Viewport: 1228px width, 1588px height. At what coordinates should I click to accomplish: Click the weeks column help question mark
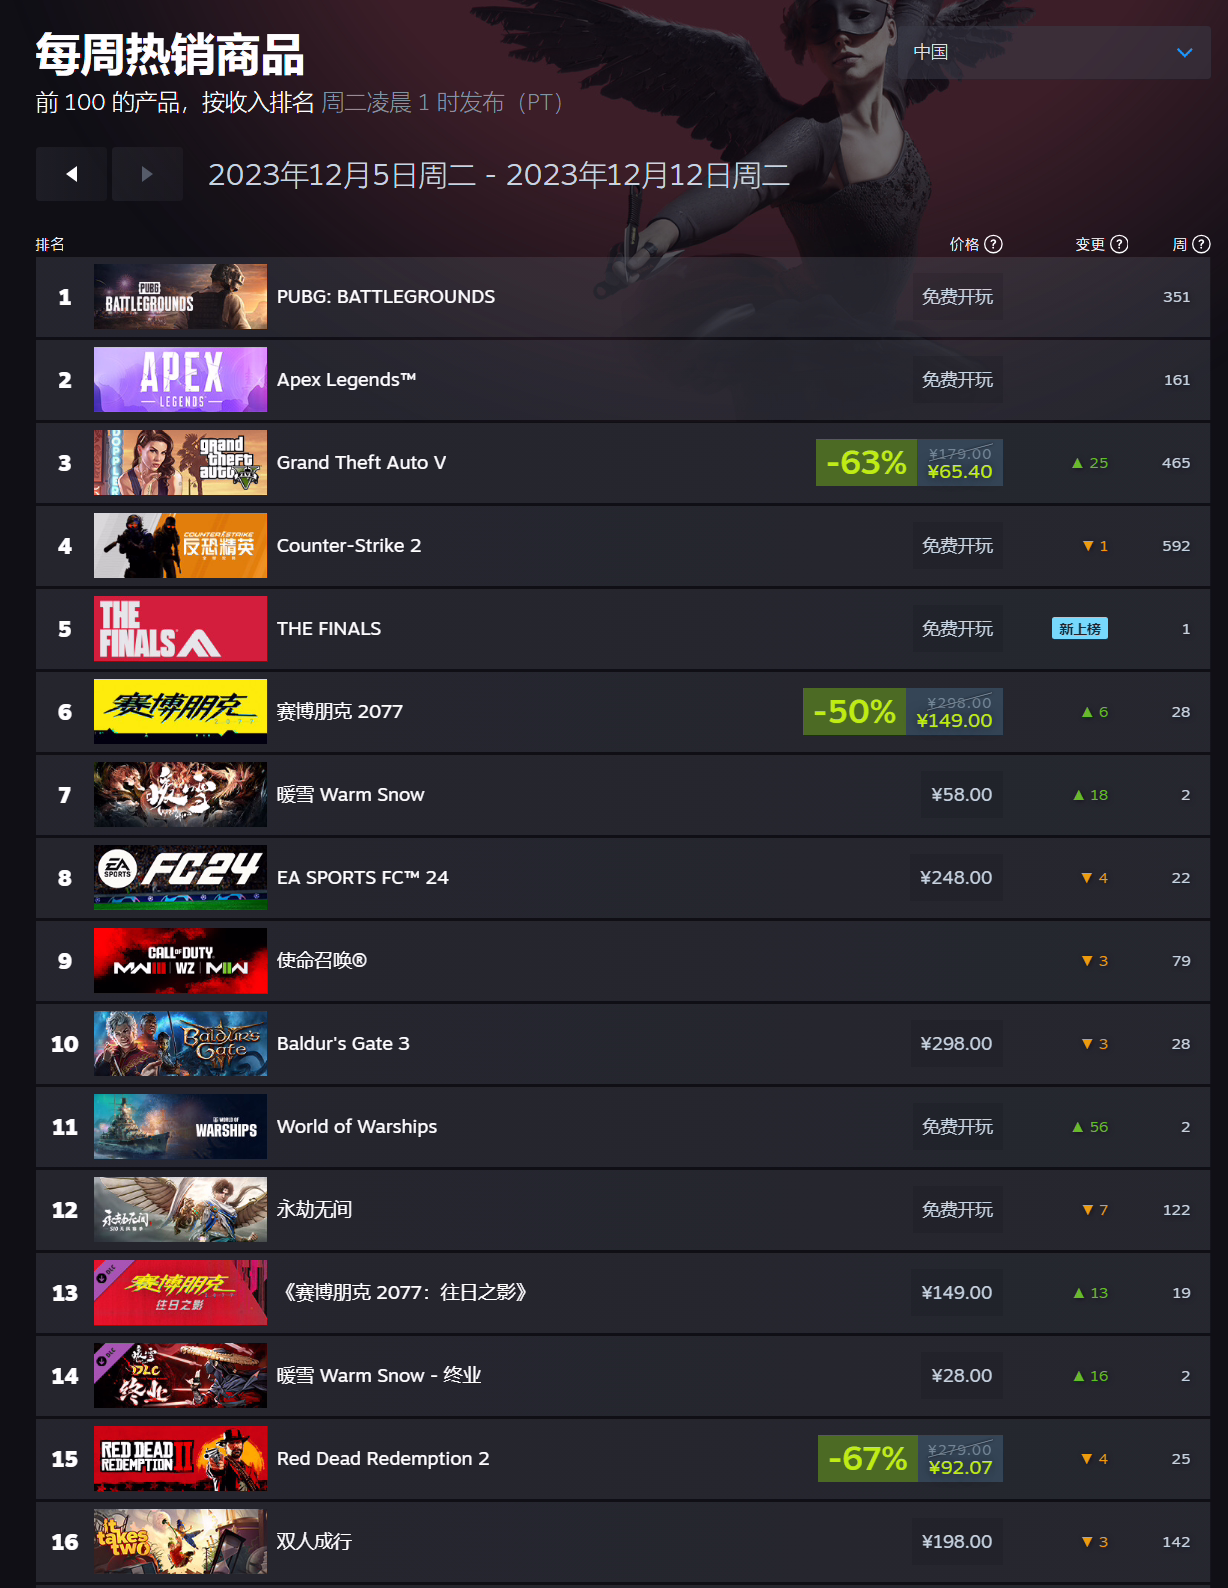pyautogui.click(x=1201, y=244)
